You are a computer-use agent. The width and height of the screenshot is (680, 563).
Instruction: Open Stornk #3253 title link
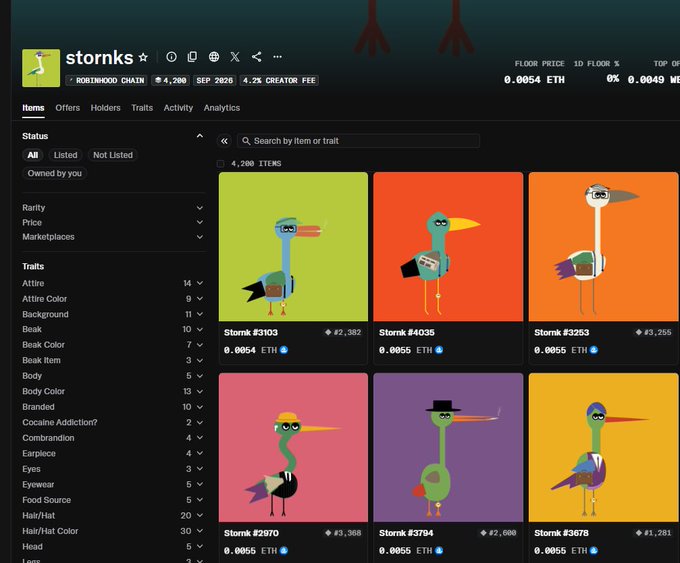(562, 333)
